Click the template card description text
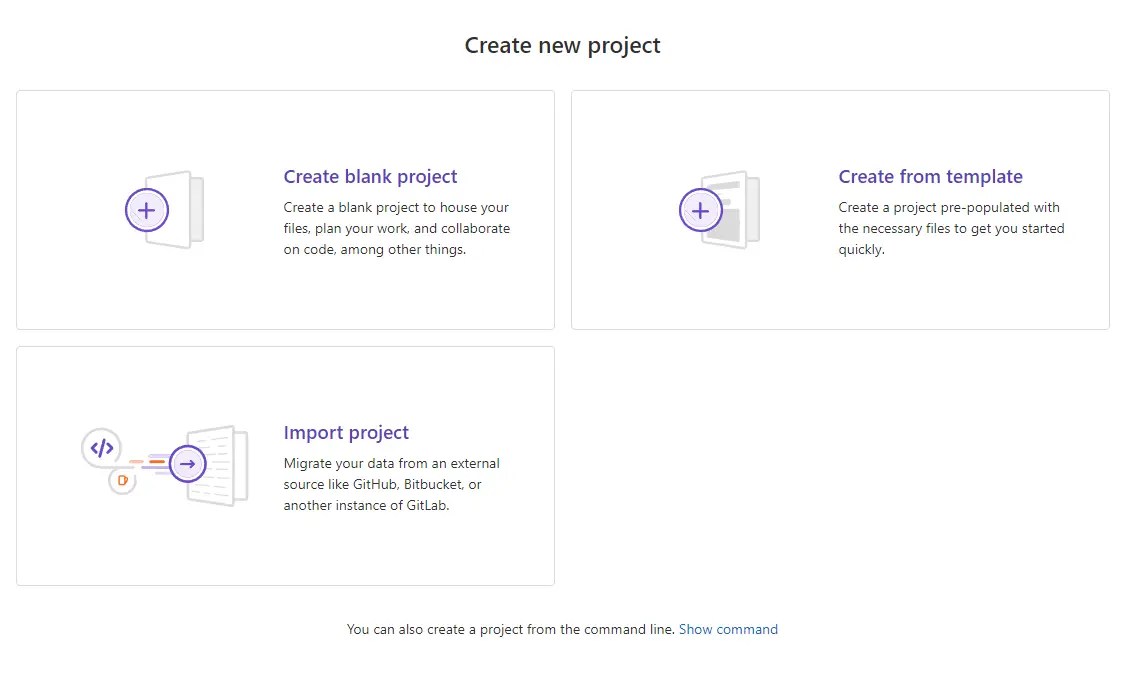The image size is (1121, 674). pyautogui.click(x=951, y=228)
